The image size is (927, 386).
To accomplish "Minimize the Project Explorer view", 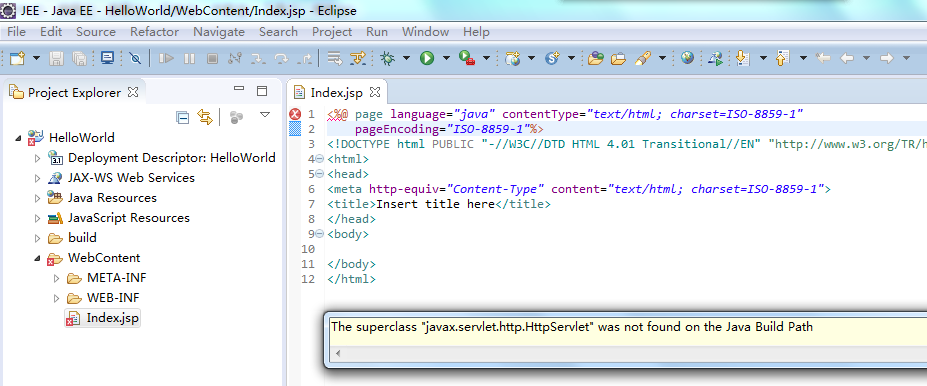I will click(239, 89).
